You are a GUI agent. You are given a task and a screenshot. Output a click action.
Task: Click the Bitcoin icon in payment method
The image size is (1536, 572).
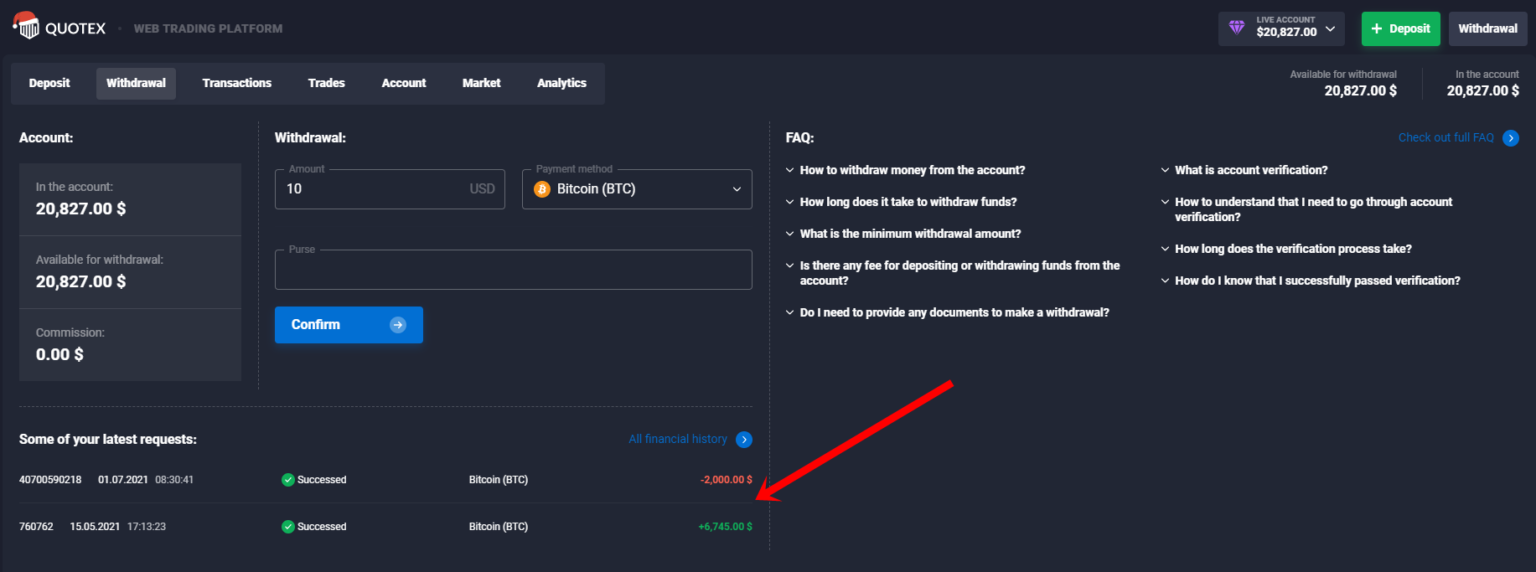[x=542, y=189]
